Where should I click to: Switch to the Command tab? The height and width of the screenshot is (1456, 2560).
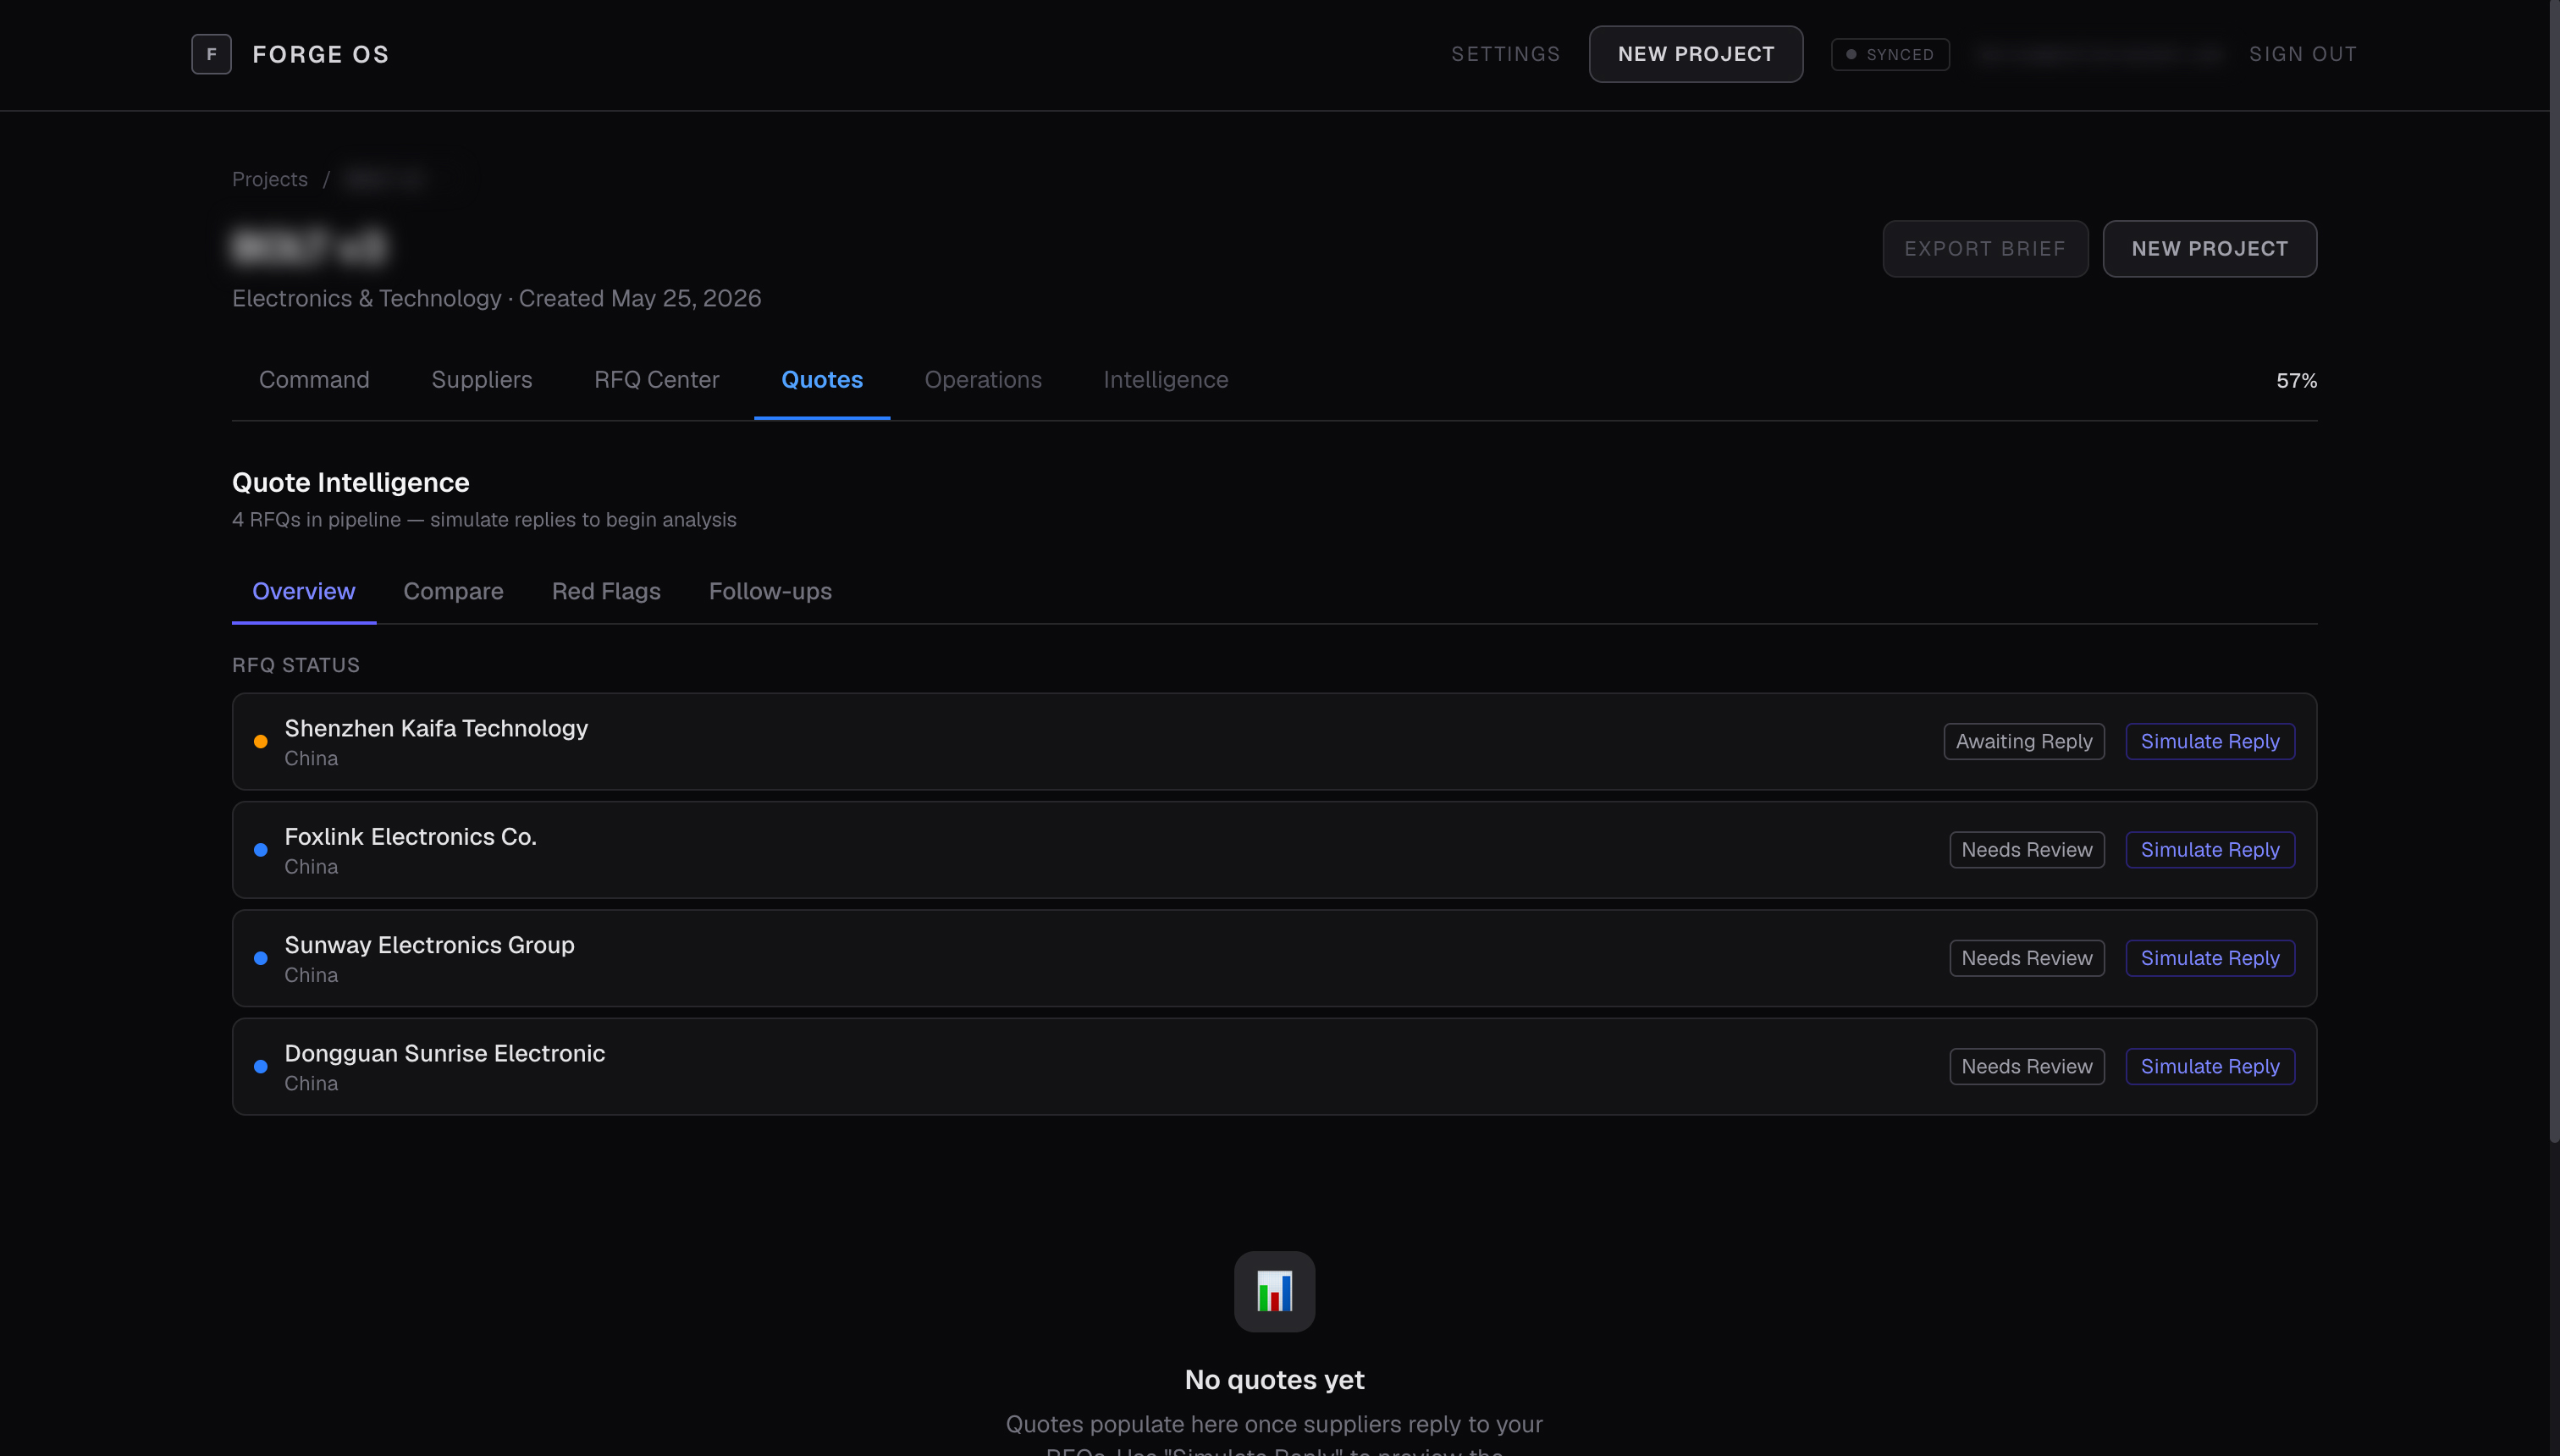(314, 380)
